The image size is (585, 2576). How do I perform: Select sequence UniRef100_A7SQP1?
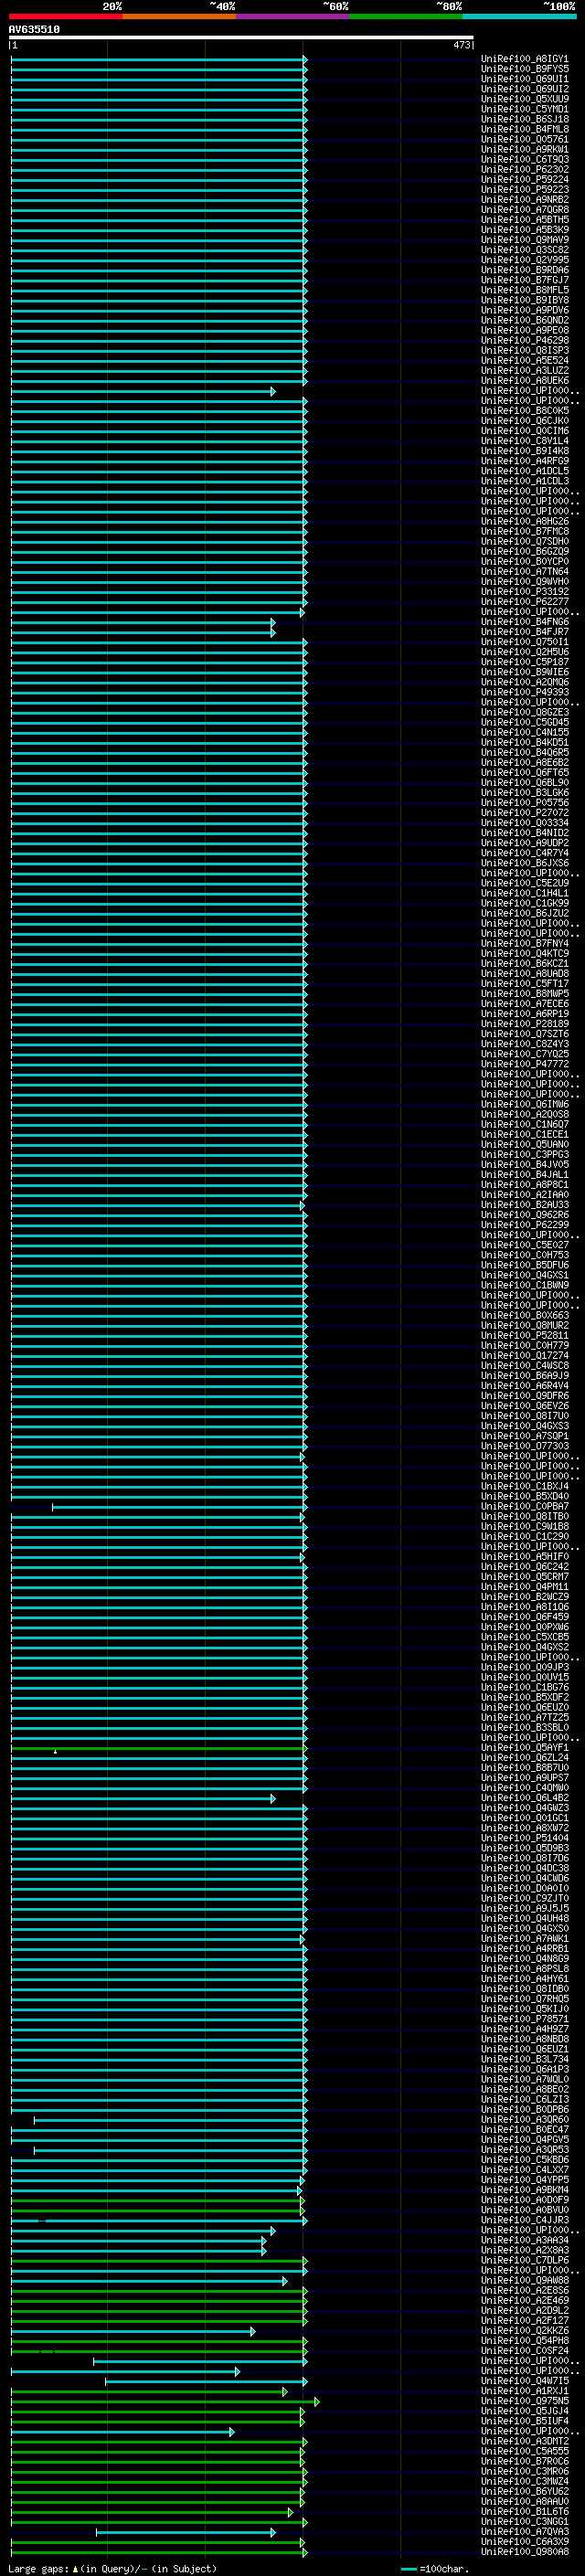[x=525, y=1437]
